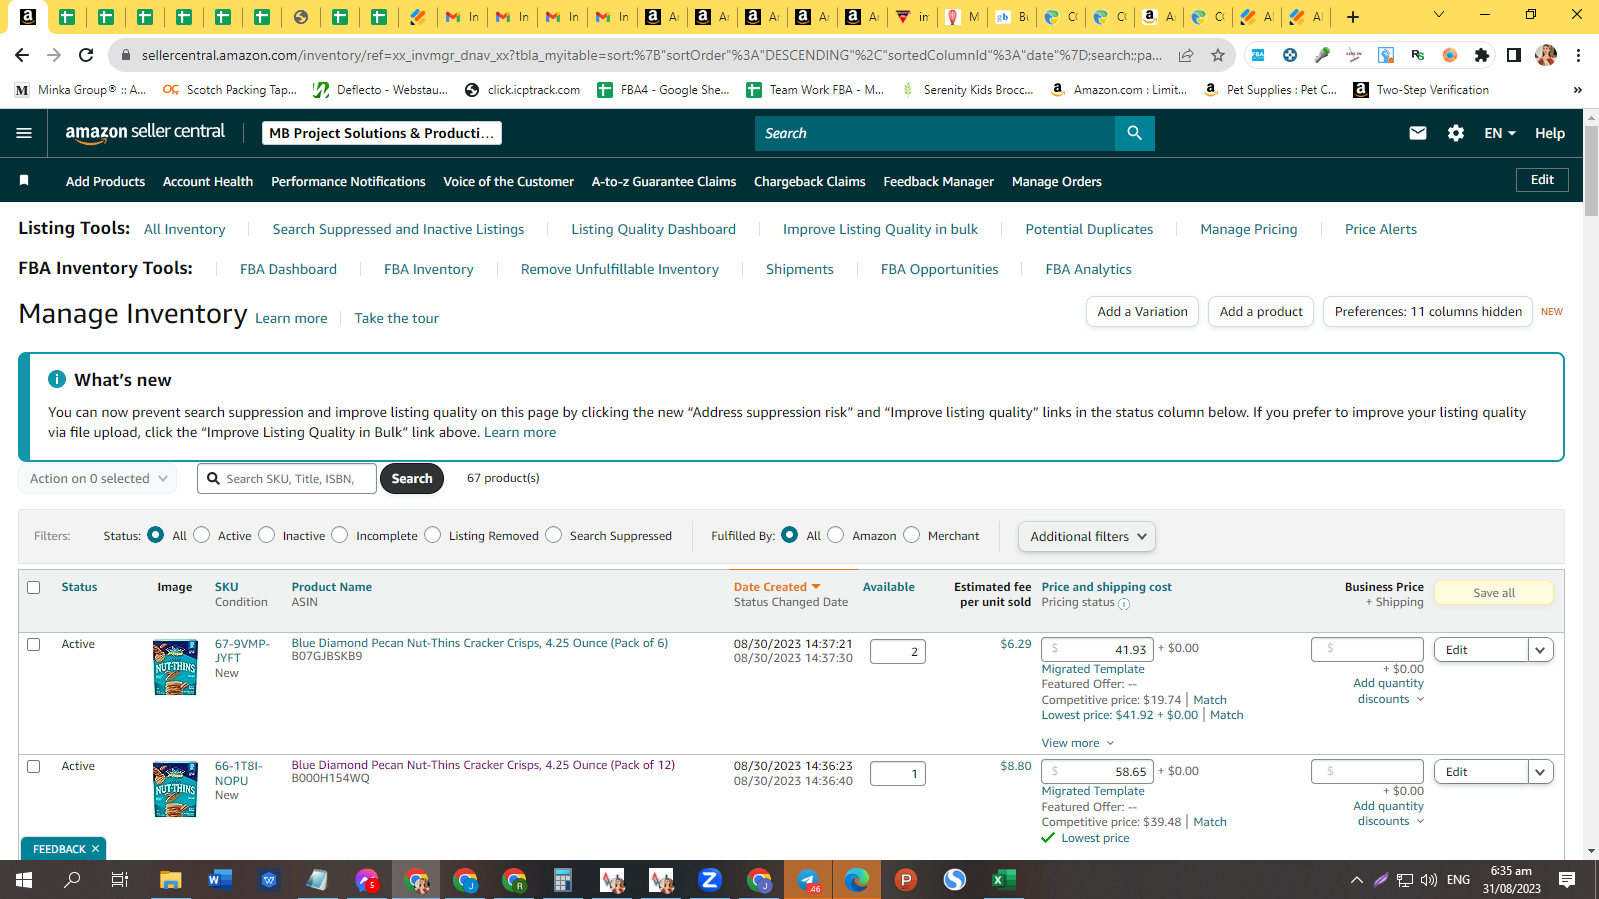Open Windows Start menu

pos(24,880)
